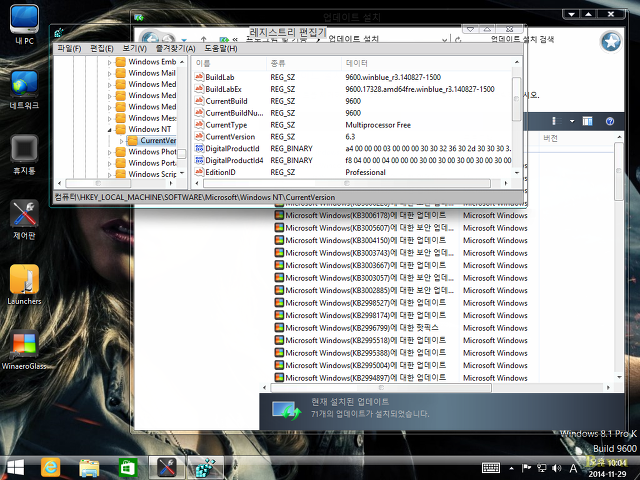The height and width of the screenshot is (480, 640).
Task: Sort by the 데이터 column header
Action: (x=426, y=63)
